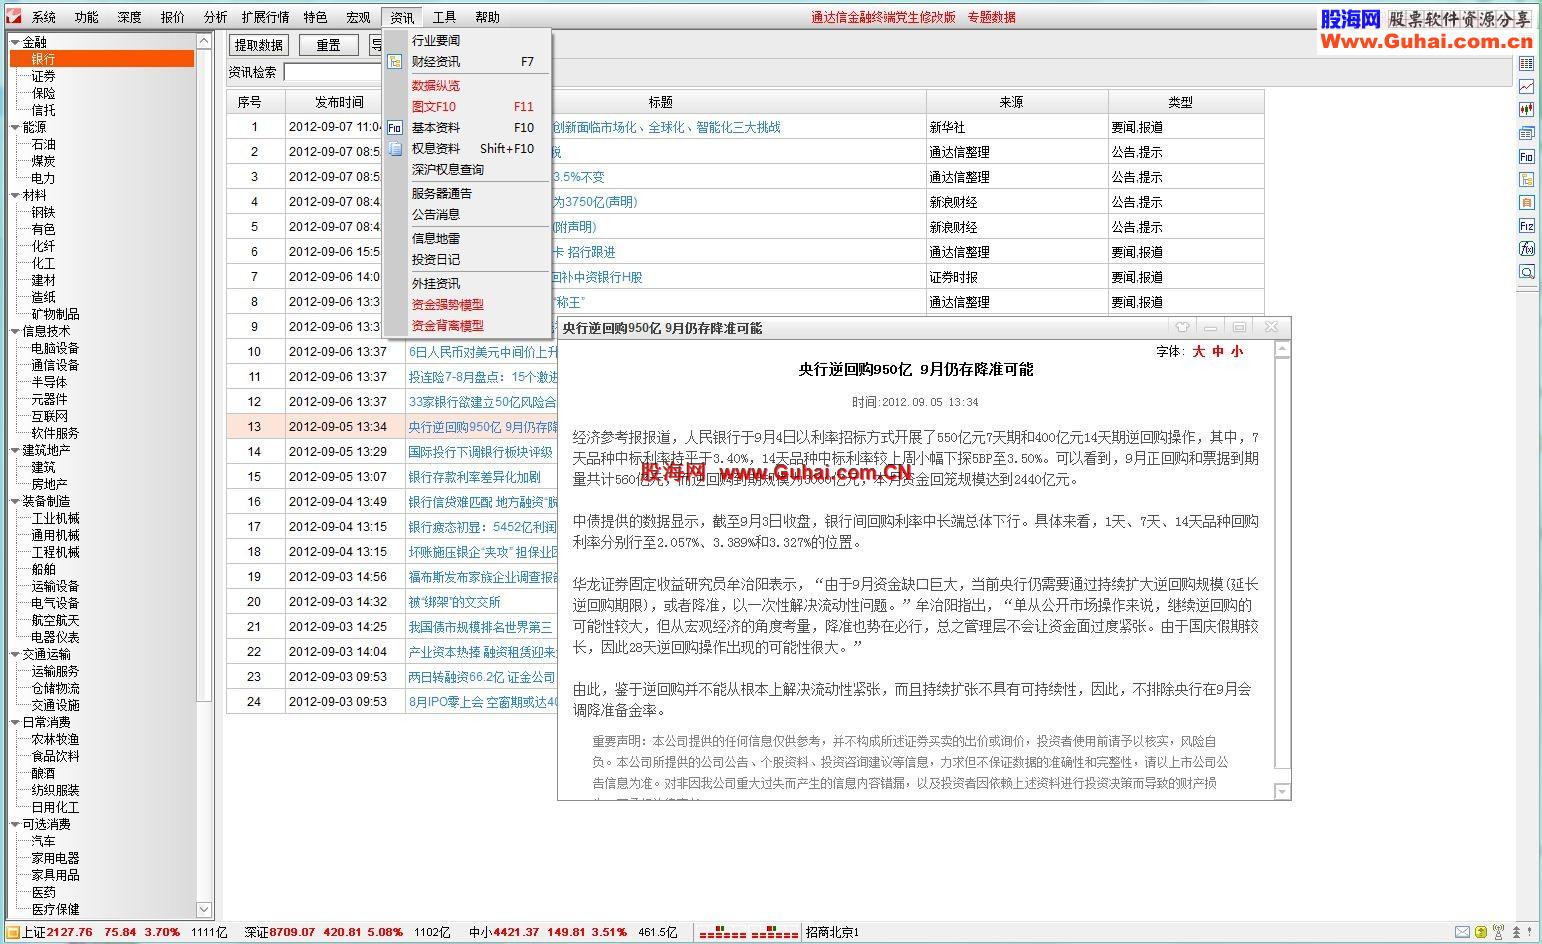Click the 上证 index value 2127.76 in status bar

point(69,932)
